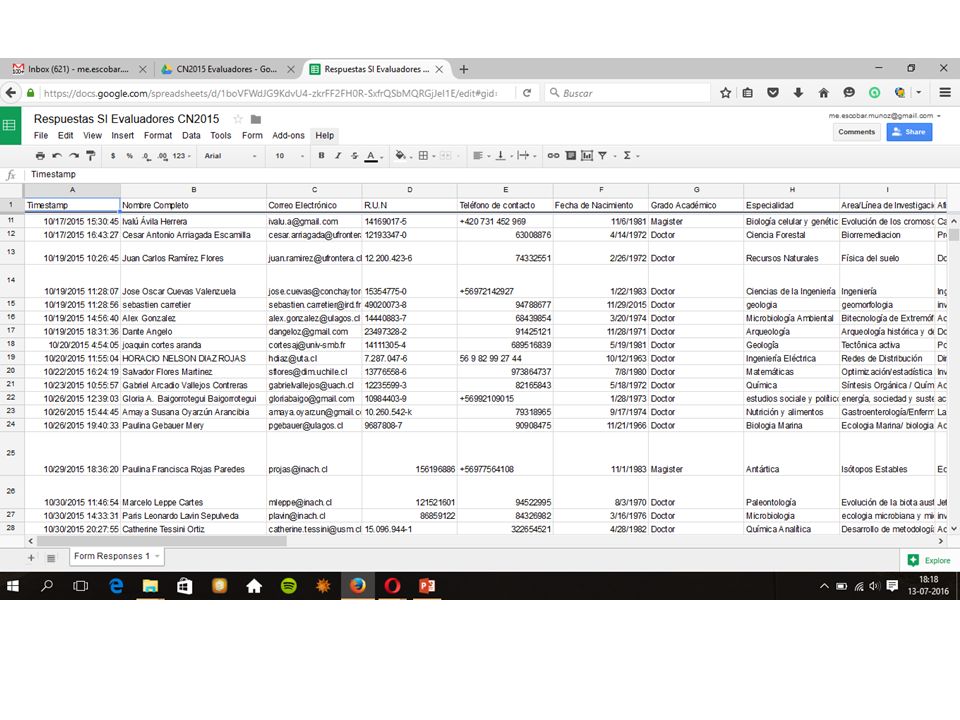Click the account email me.escobar.munoz@gmail.com
This screenshot has height=720, width=960.
coord(880,115)
